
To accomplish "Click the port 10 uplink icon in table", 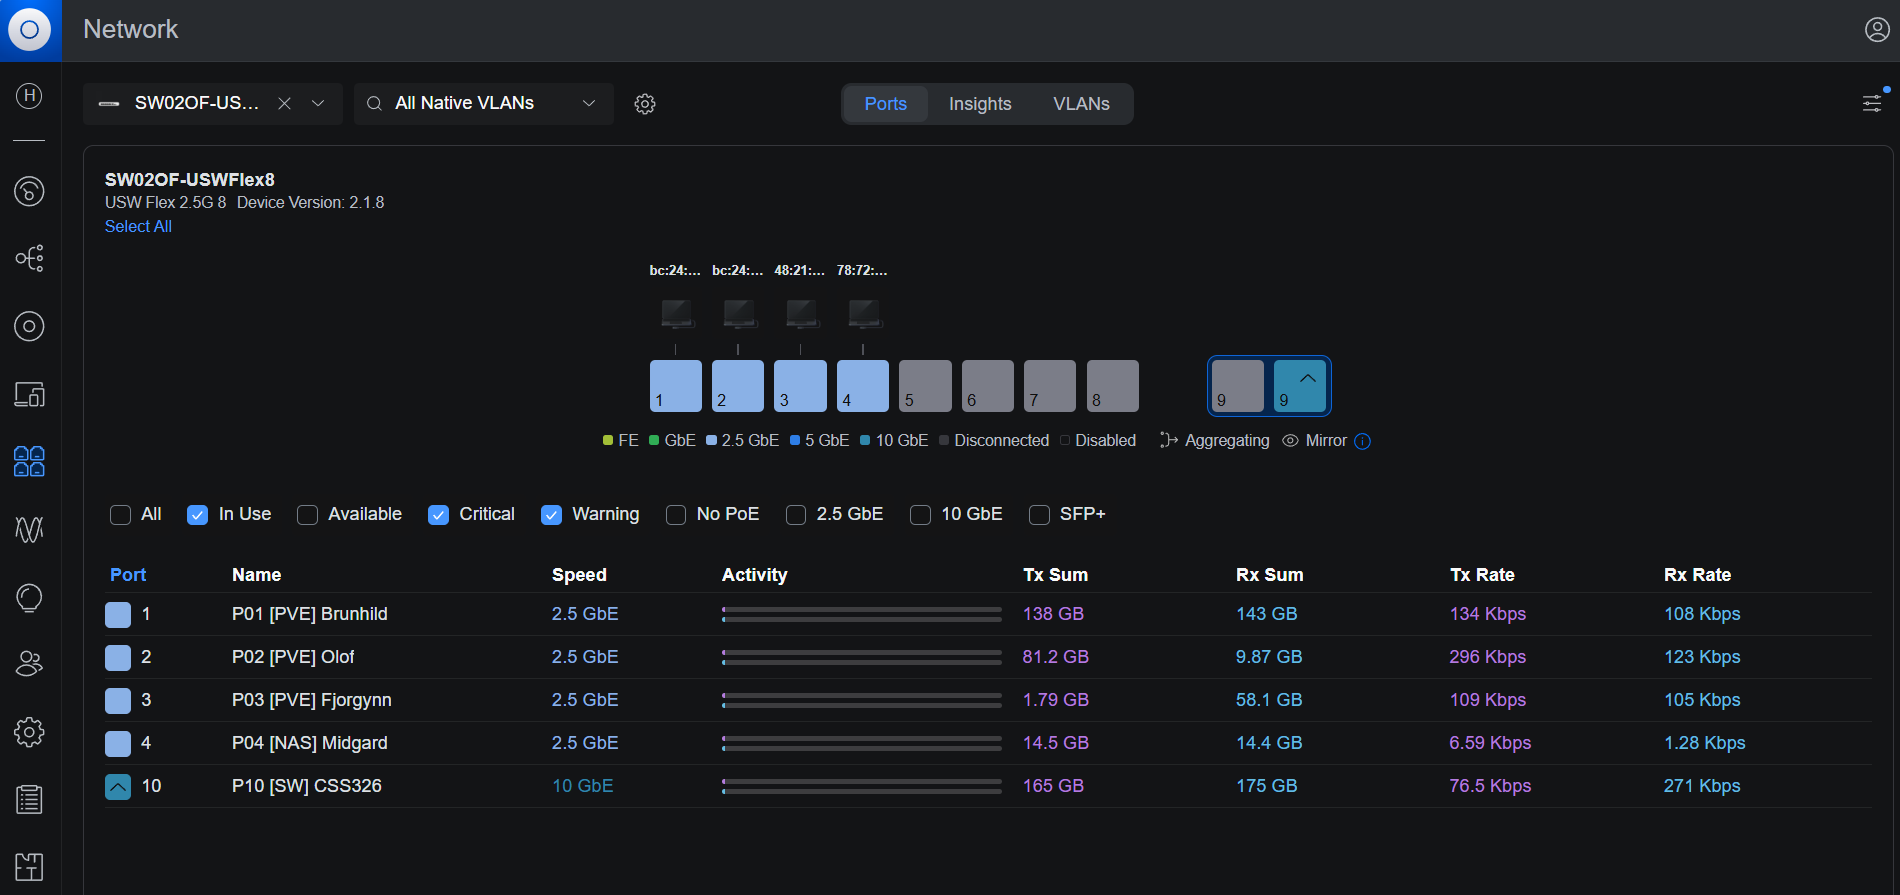I will [x=118, y=787].
